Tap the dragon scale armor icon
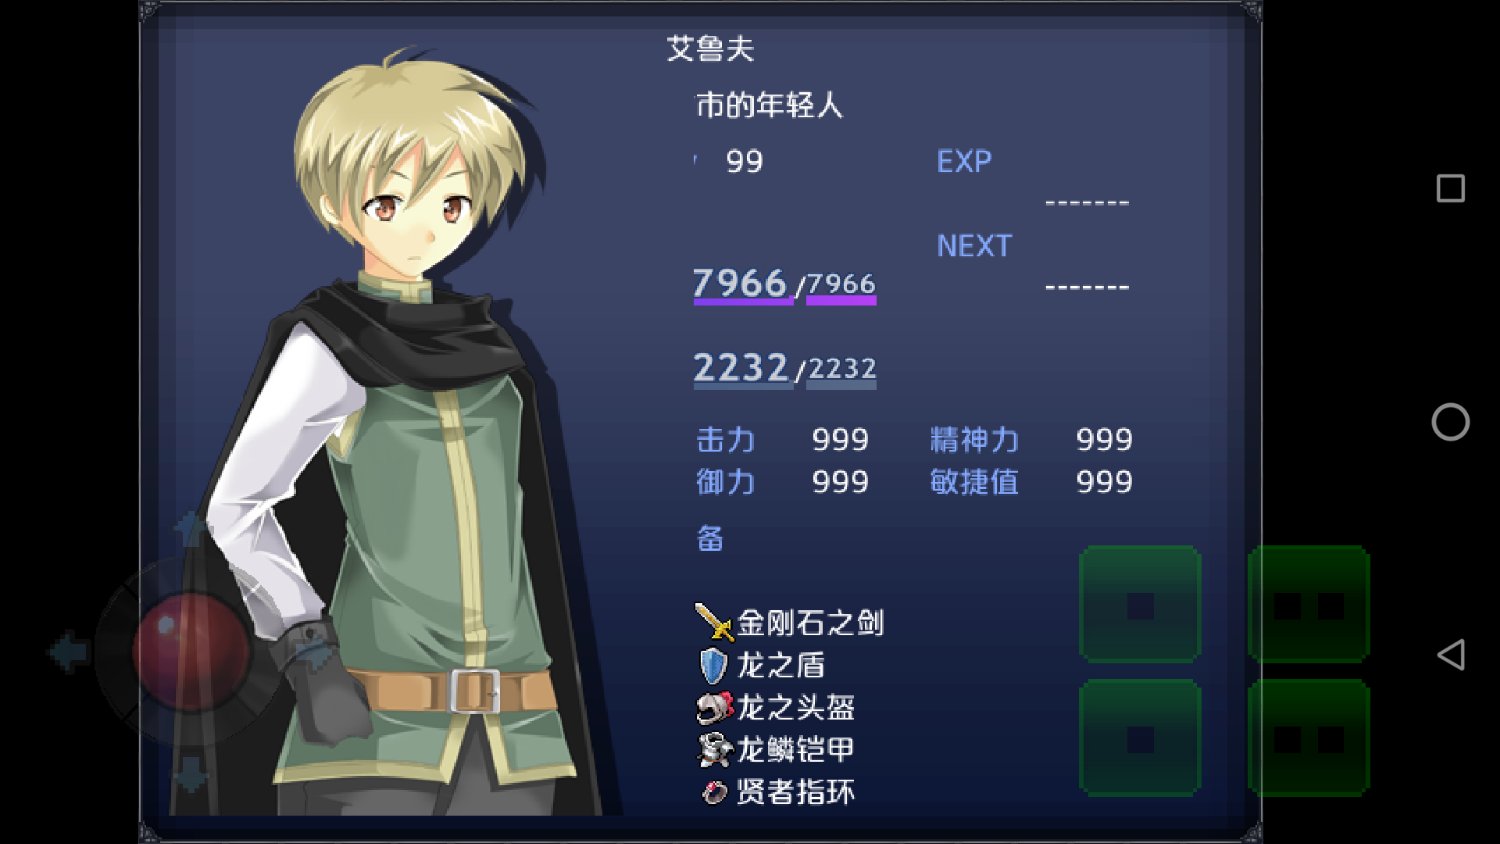This screenshot has width=1500, height=844. click(714, 749)
